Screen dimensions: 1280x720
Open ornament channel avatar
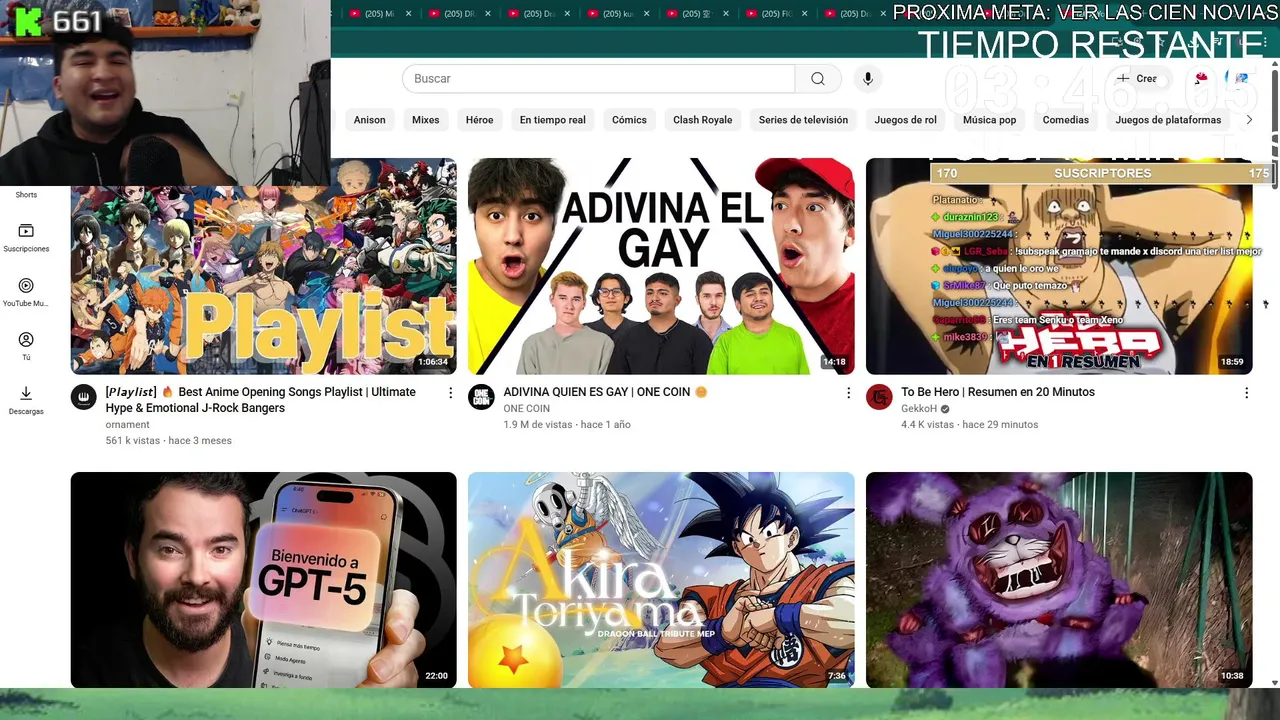[84, 397]
